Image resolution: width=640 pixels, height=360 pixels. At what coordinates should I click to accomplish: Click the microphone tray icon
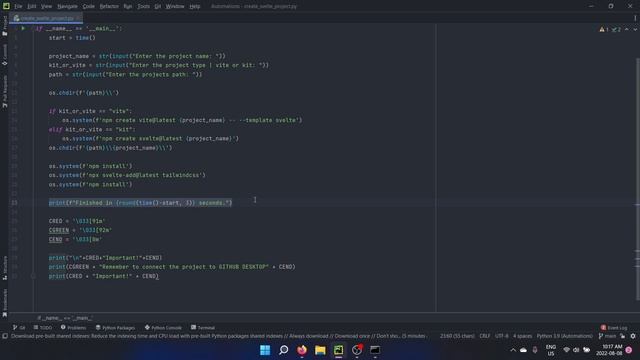coord(535,350)
